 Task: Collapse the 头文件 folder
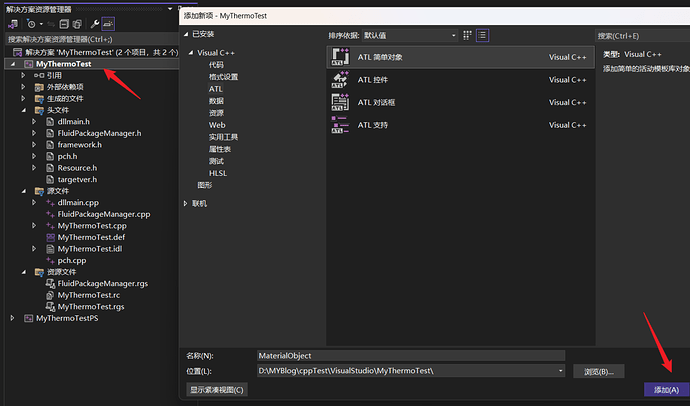click(x=23, y=110)
